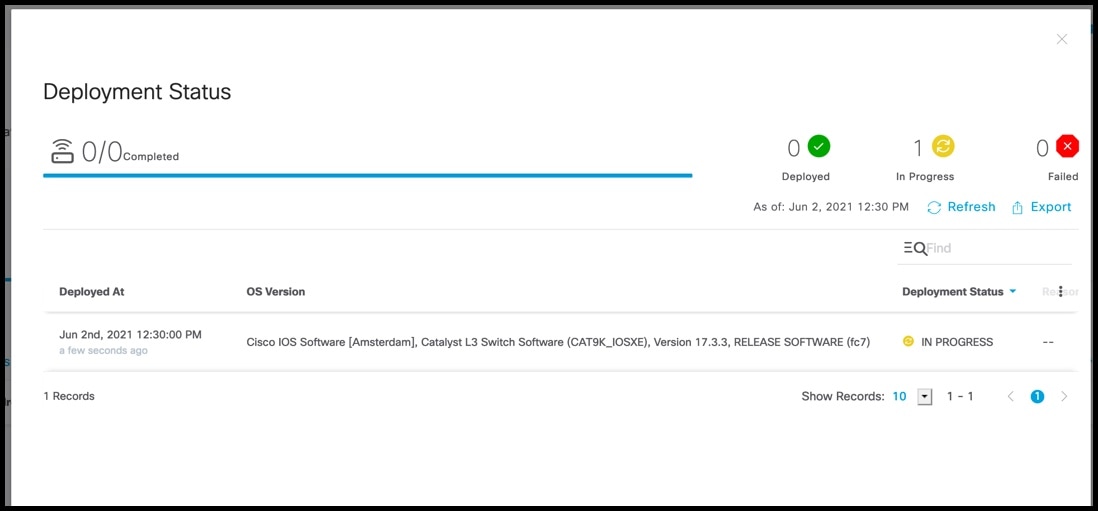Click the network device icon beside 0/0

(x=62, y=150)
